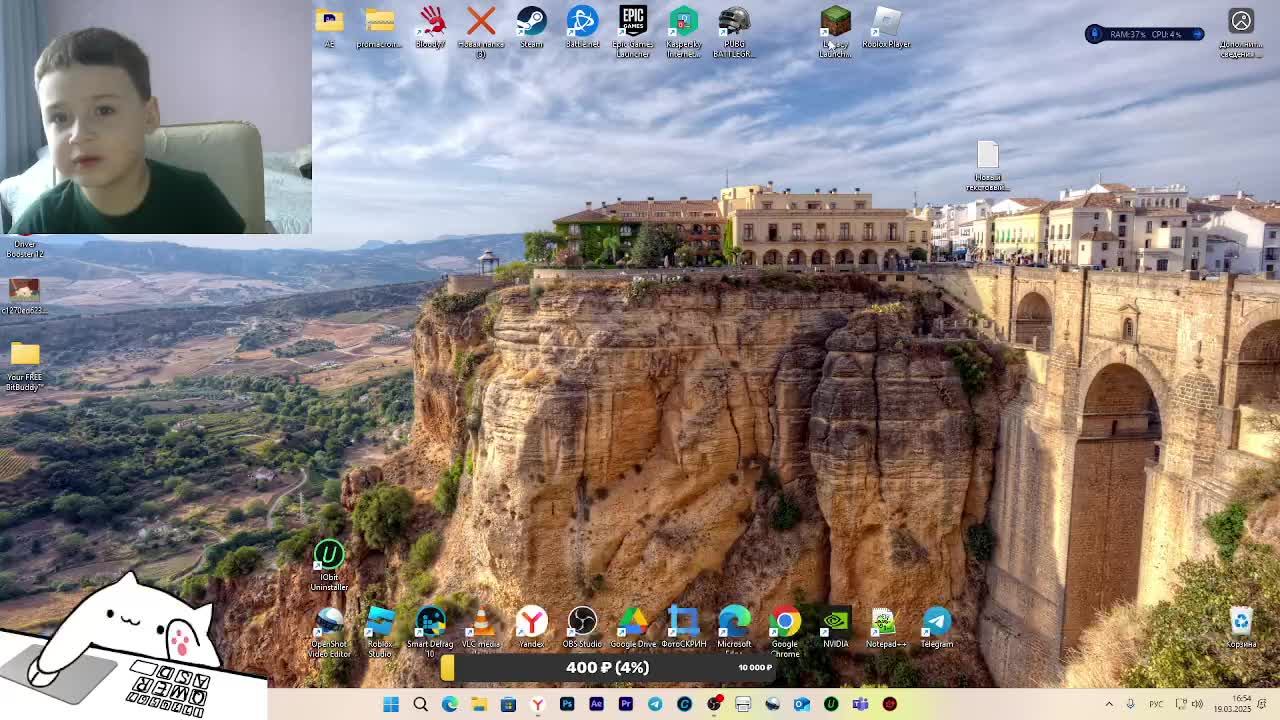The height and width of the screenshot is (720, 1280).
Task: Open Kaspersky Internet Security shortcut
Action: 684,31
